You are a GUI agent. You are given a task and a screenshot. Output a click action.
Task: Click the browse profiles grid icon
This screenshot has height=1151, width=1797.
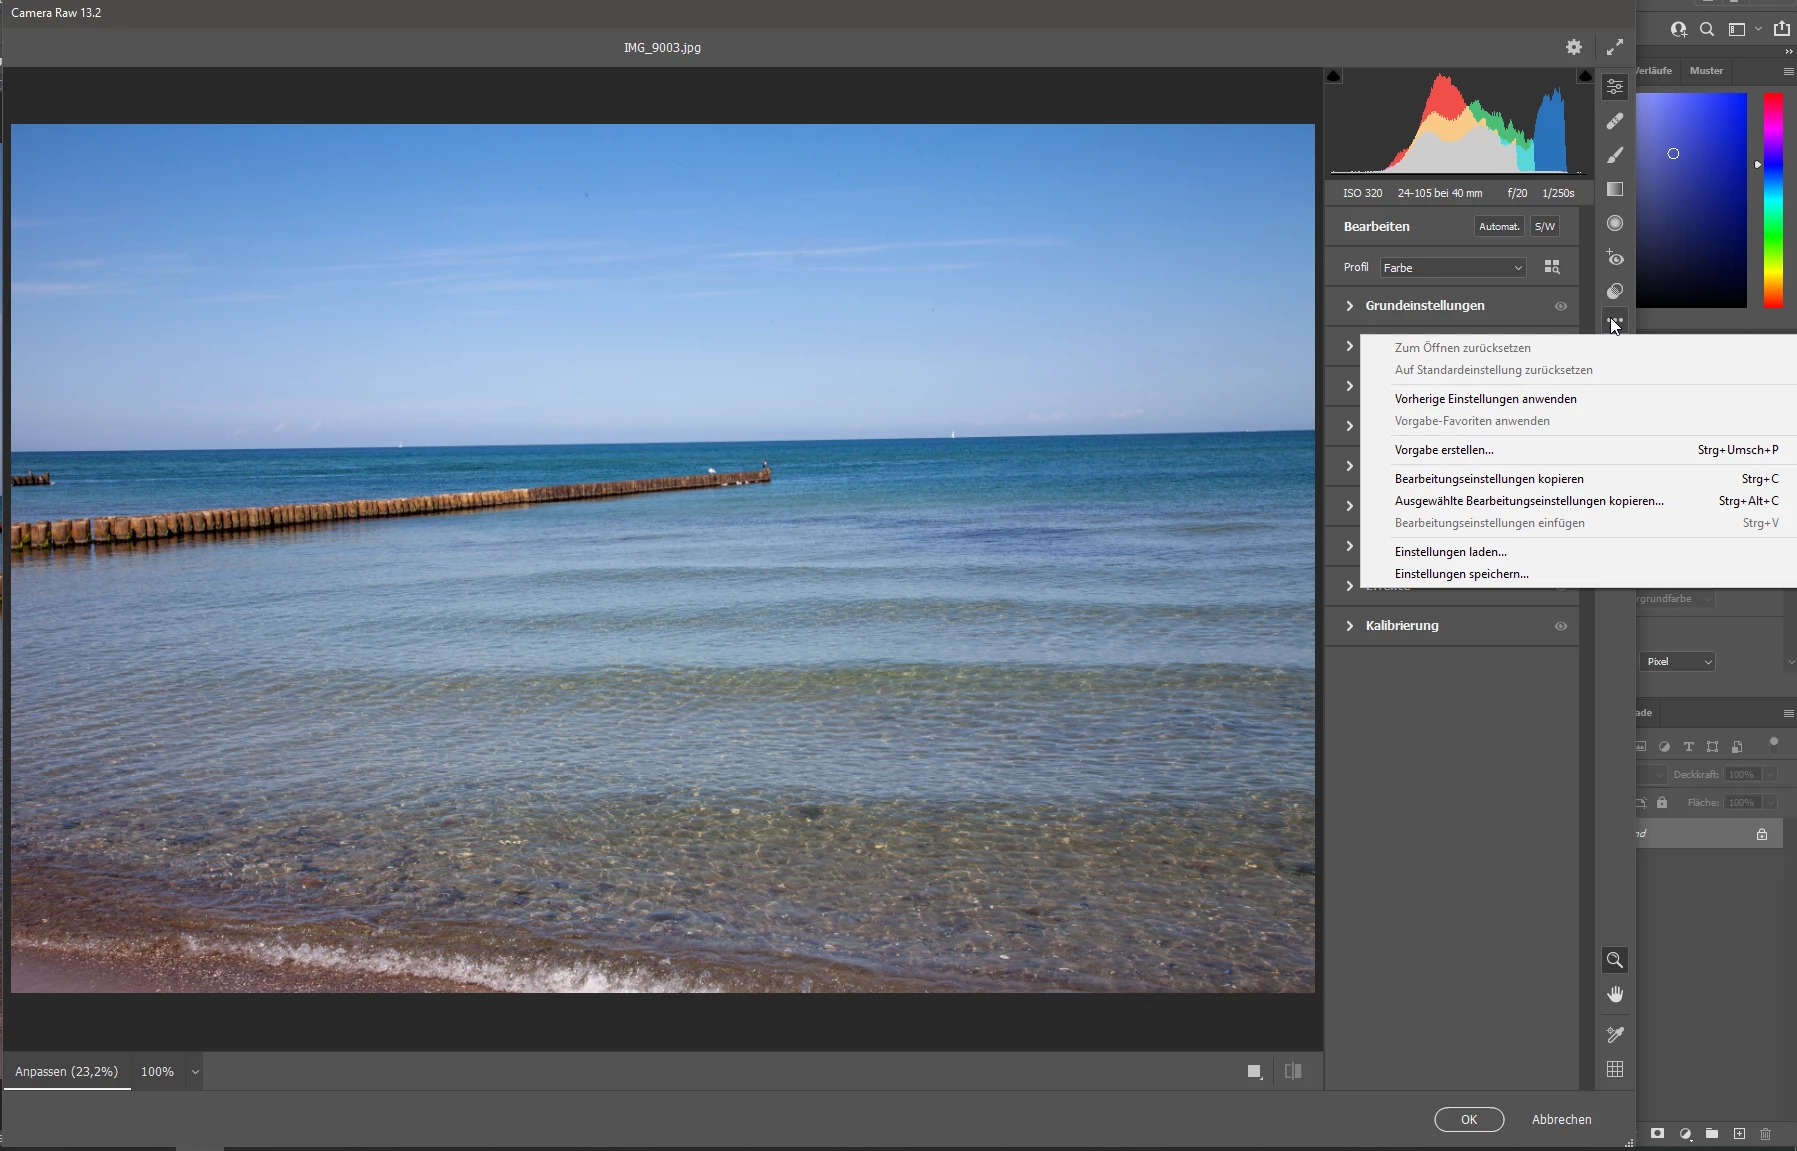pos(1552,267)
